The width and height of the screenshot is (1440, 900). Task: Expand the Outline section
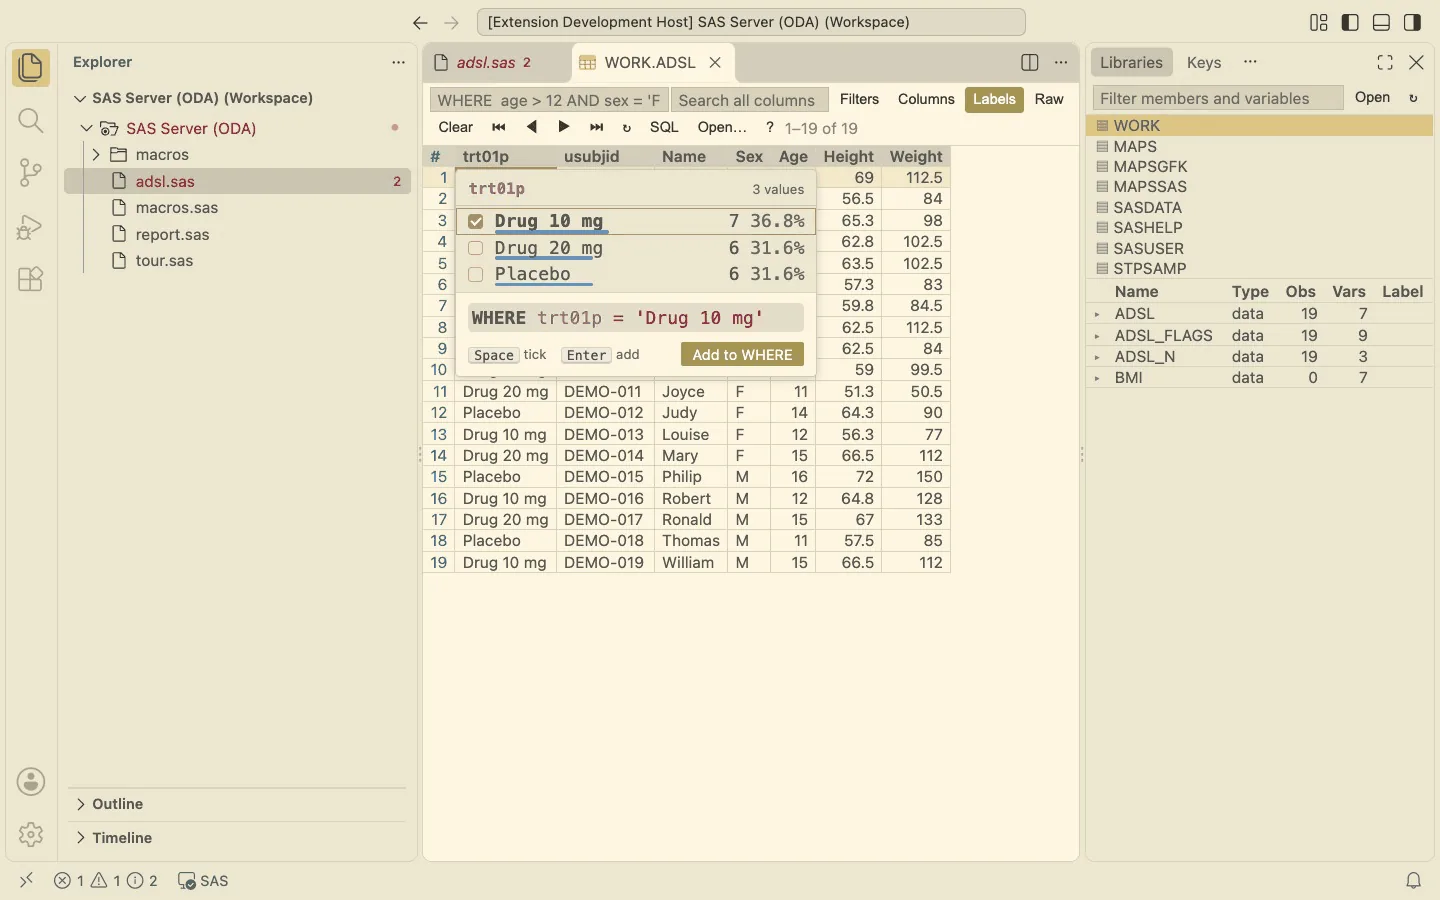[80, 804]
